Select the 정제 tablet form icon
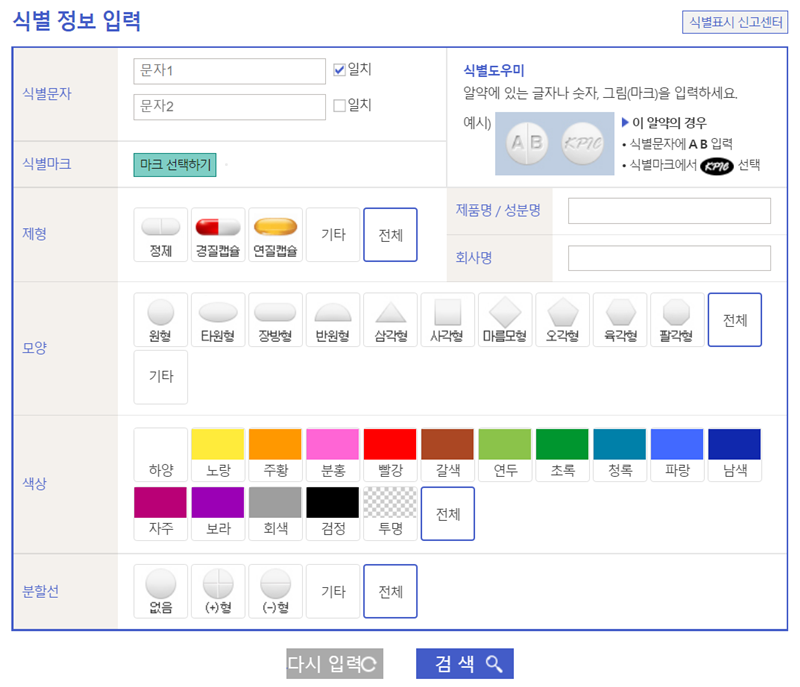The height and width of the screenshot is (687, 800). point(161,235)
